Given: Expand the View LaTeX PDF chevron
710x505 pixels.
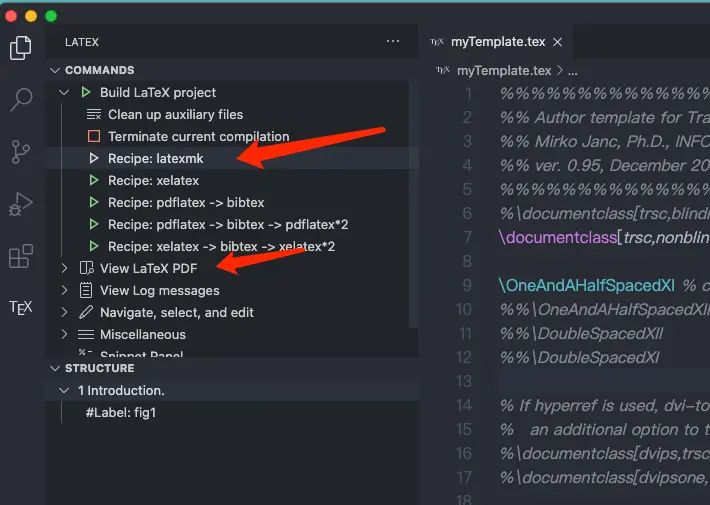Looking at the screenshot, I should (x=64, y=268).
